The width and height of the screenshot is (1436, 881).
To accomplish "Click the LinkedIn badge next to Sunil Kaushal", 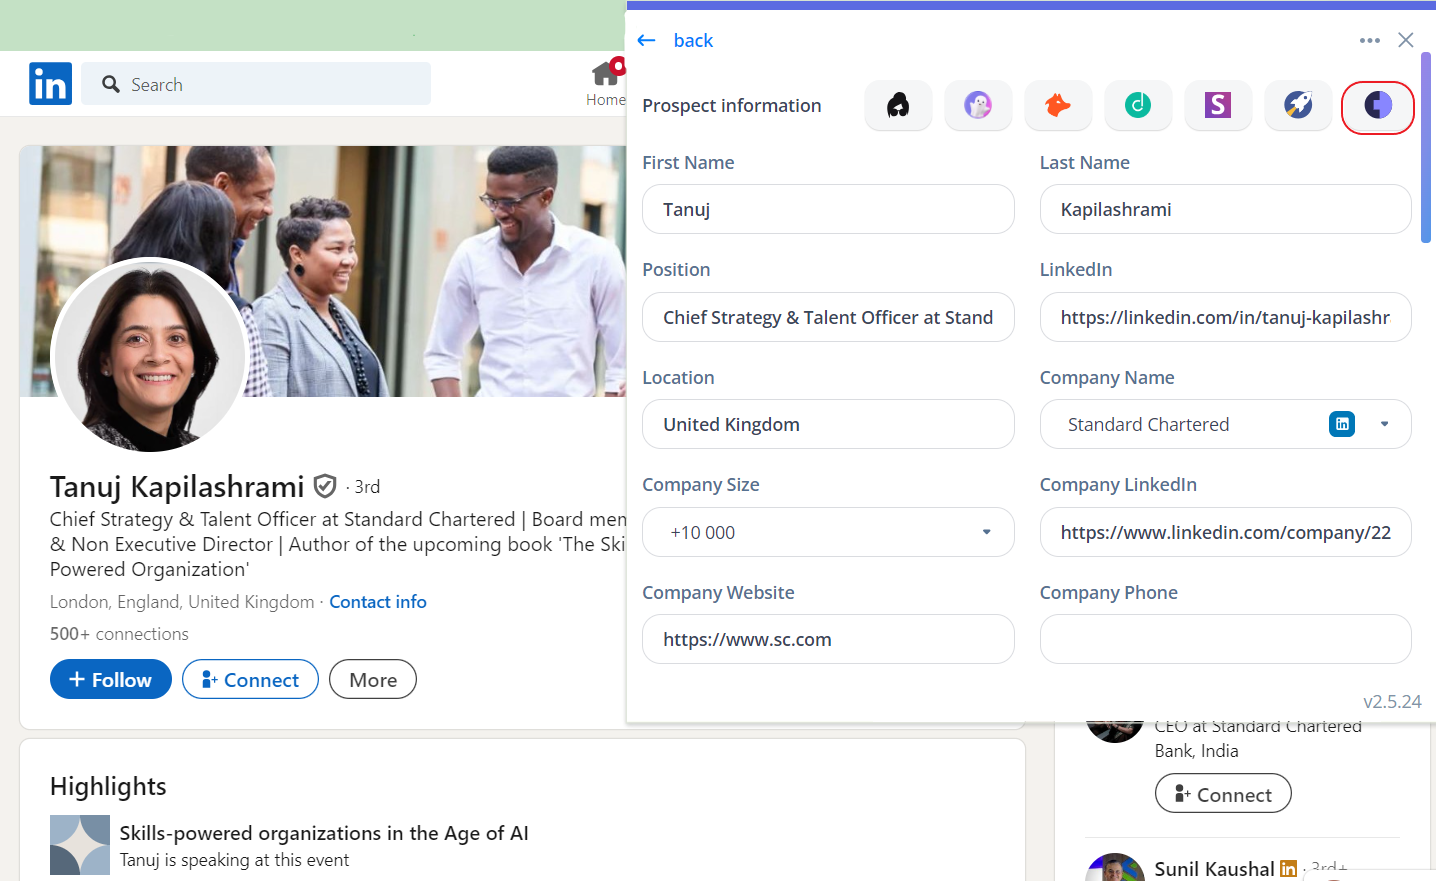I will click(1288, 869).
